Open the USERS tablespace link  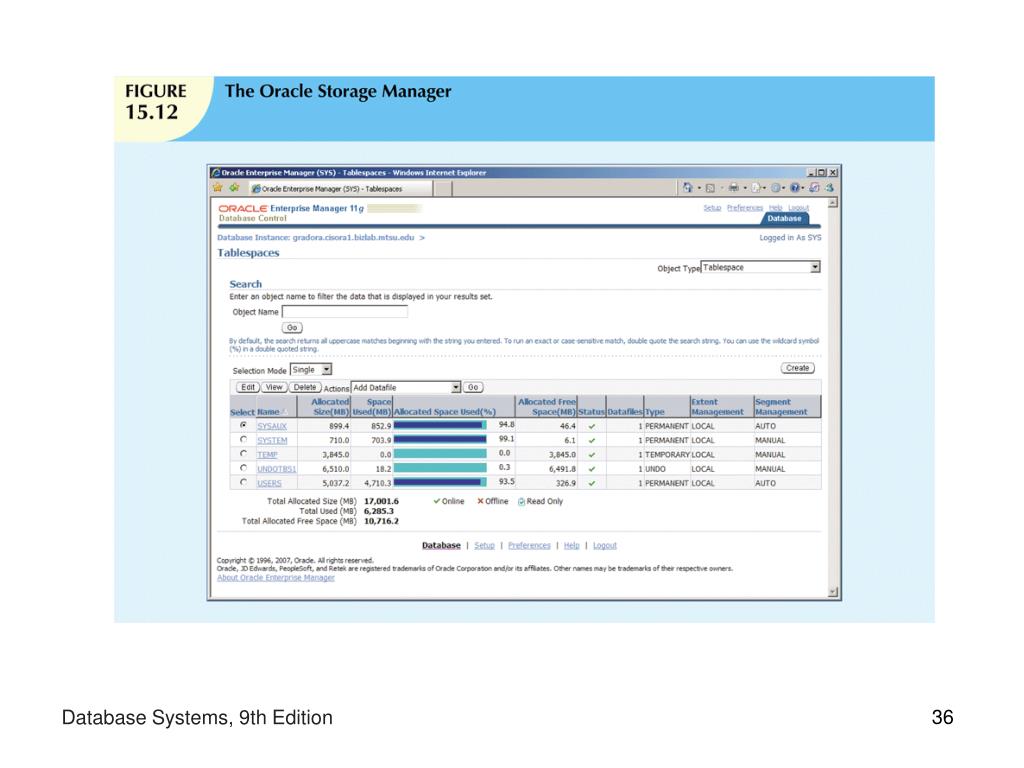click(269, 484)
